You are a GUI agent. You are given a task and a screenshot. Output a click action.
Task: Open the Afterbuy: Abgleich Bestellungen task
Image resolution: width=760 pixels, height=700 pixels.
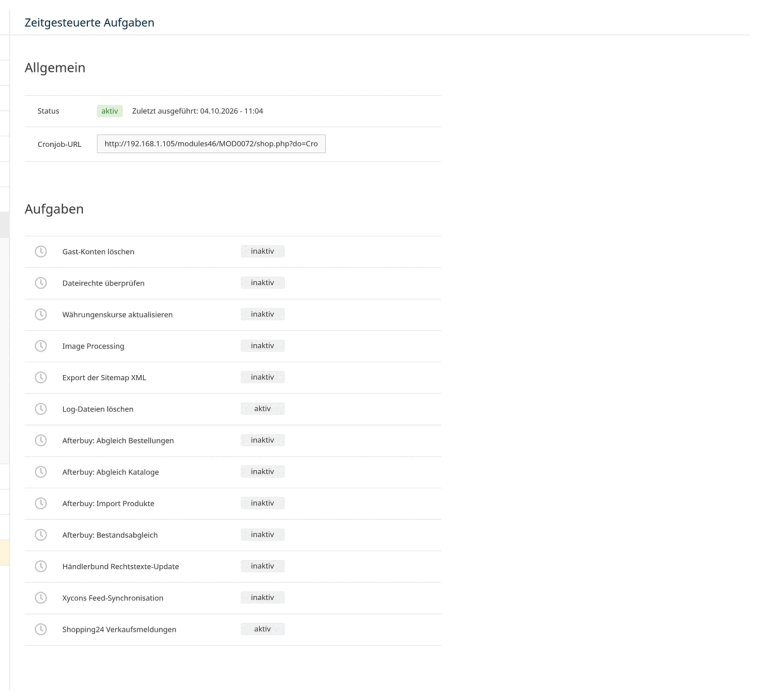118,441
